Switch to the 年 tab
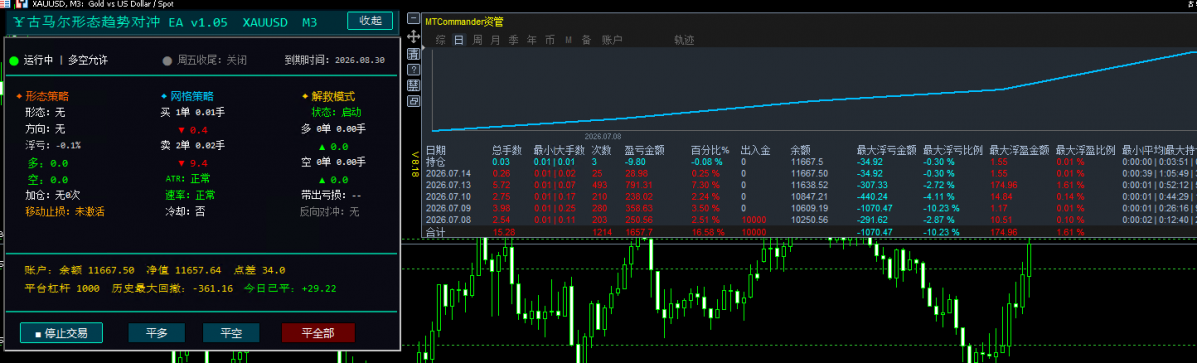Viewport: 1197px width, 363px height. 531,40
